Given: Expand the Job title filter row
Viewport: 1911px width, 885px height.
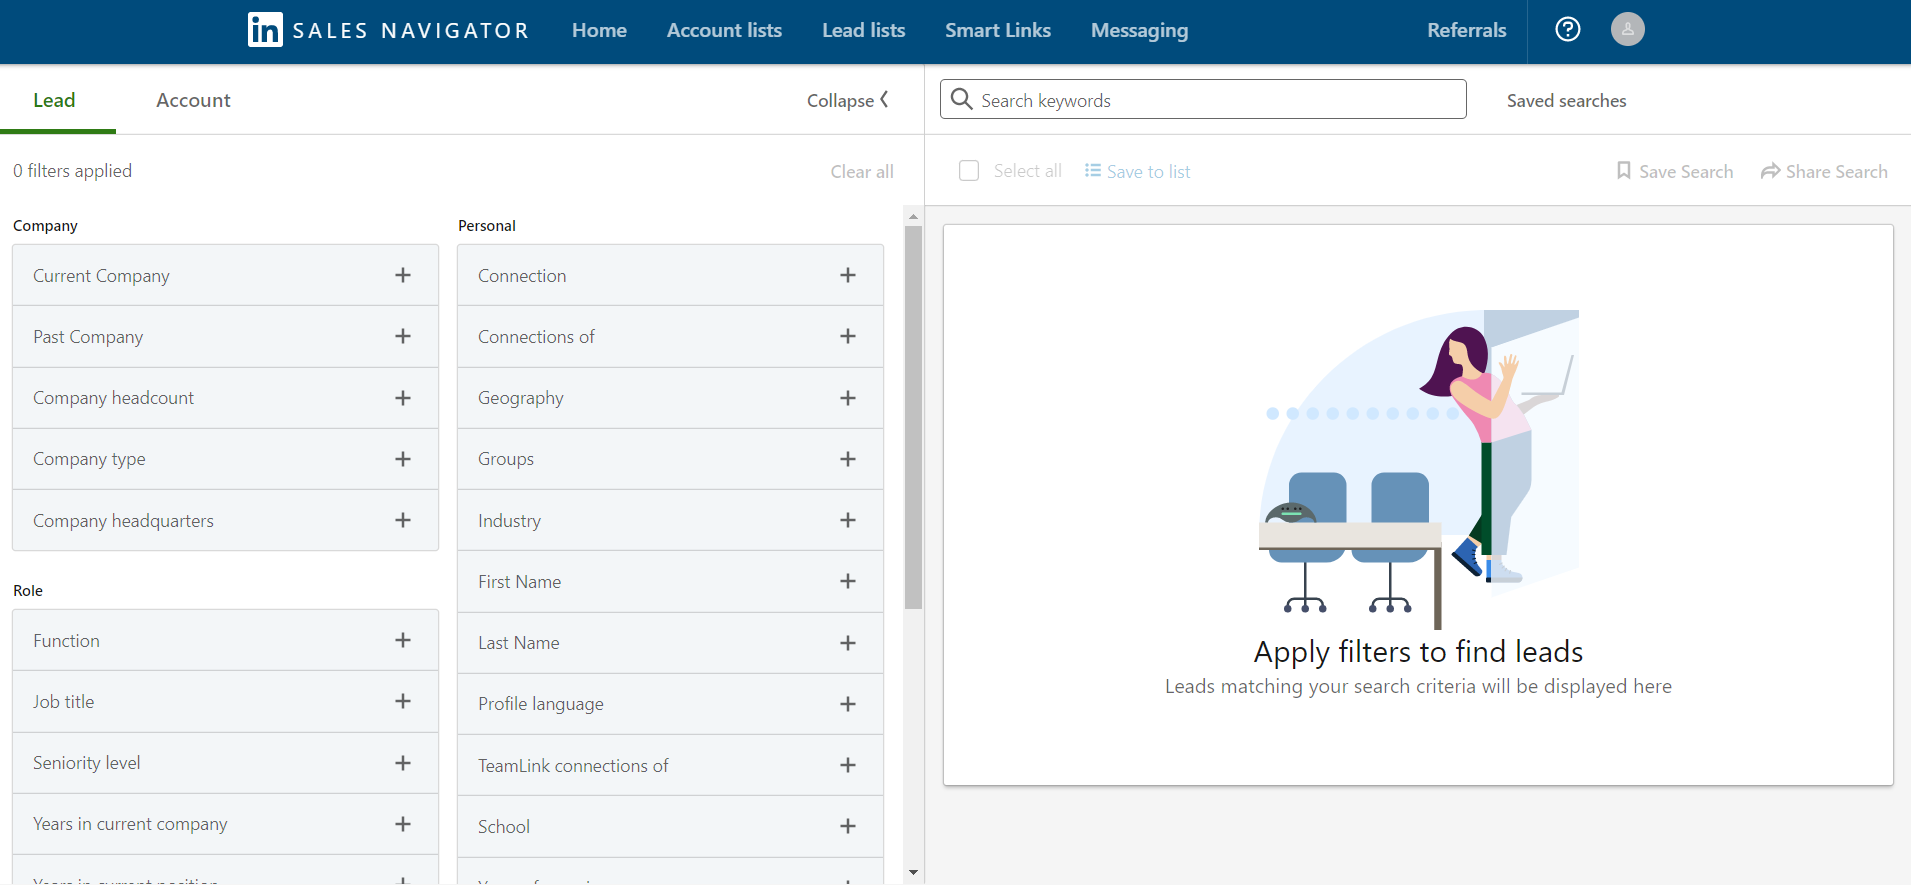Looking at the screenshot, I should [225, 701].
